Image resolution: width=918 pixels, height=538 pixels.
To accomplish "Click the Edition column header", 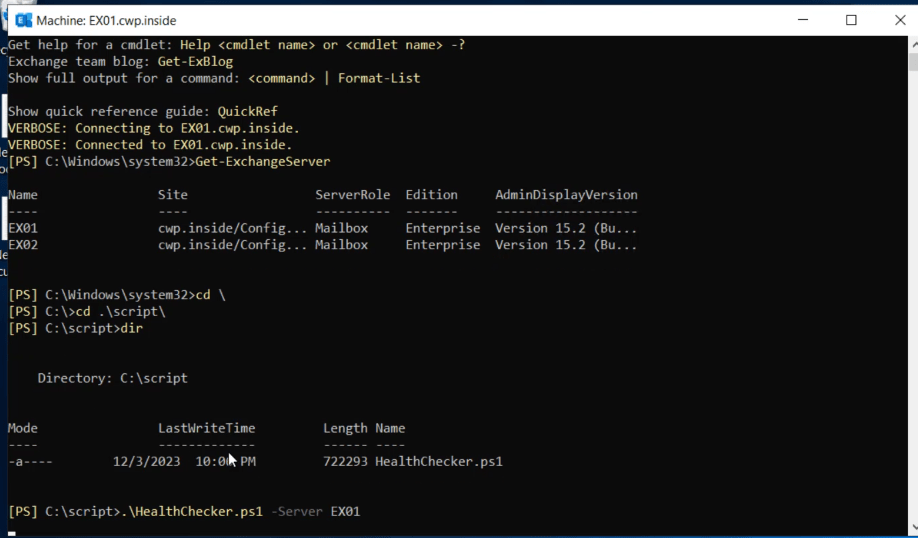I will (431, 195).
